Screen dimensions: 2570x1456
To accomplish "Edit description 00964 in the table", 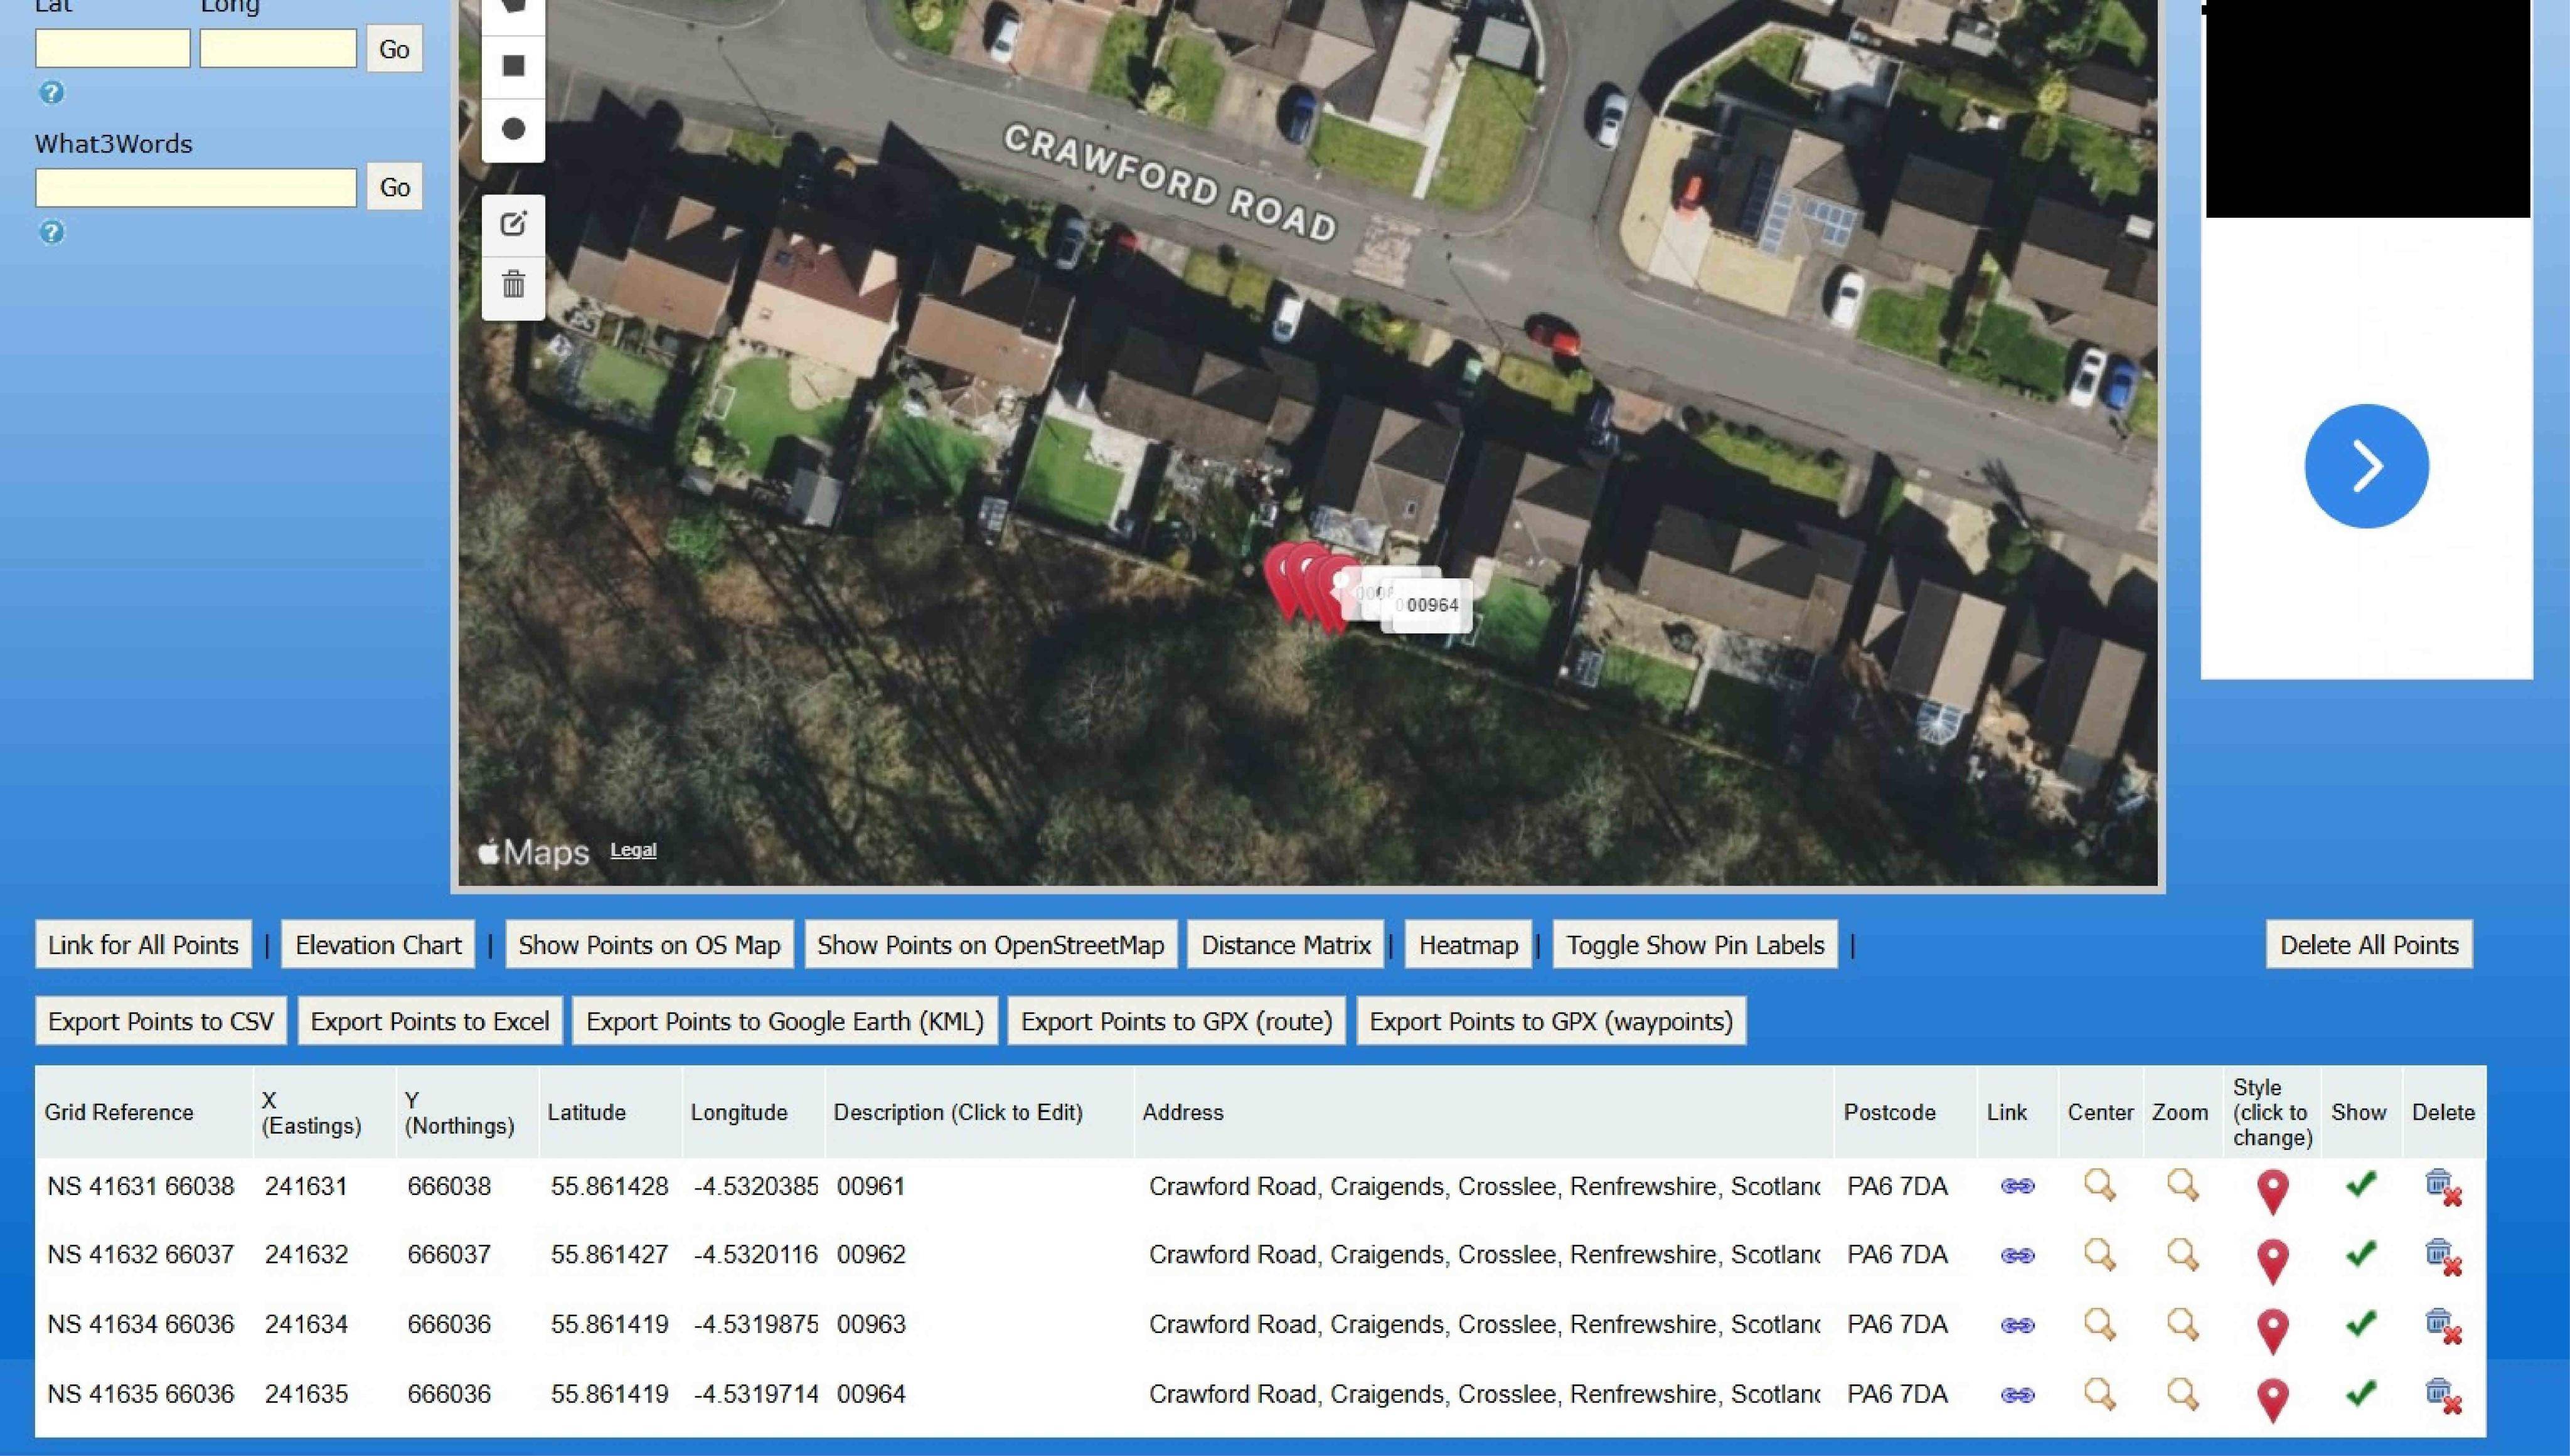I will (871, 1394).
